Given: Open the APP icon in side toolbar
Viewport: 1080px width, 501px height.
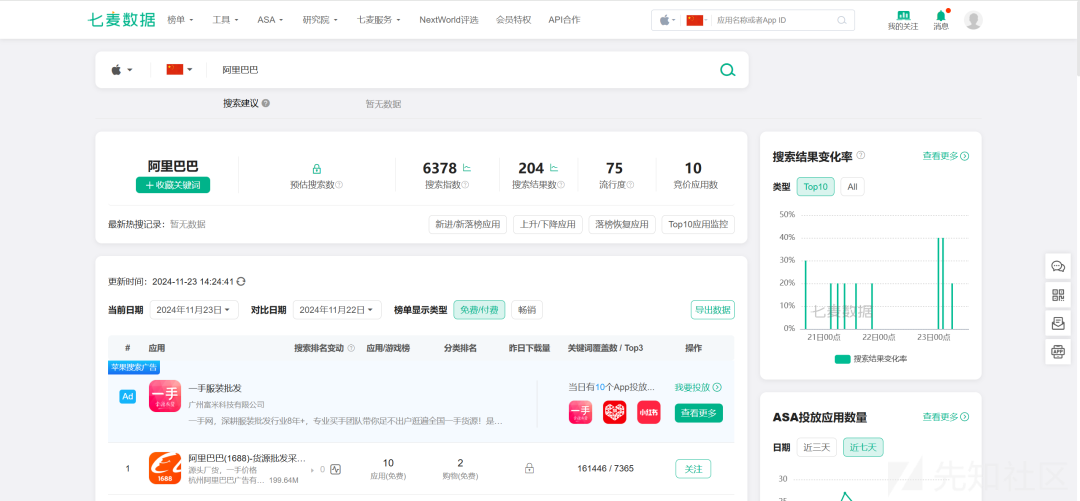Looking at the screenshot, I should (1058, 351).
